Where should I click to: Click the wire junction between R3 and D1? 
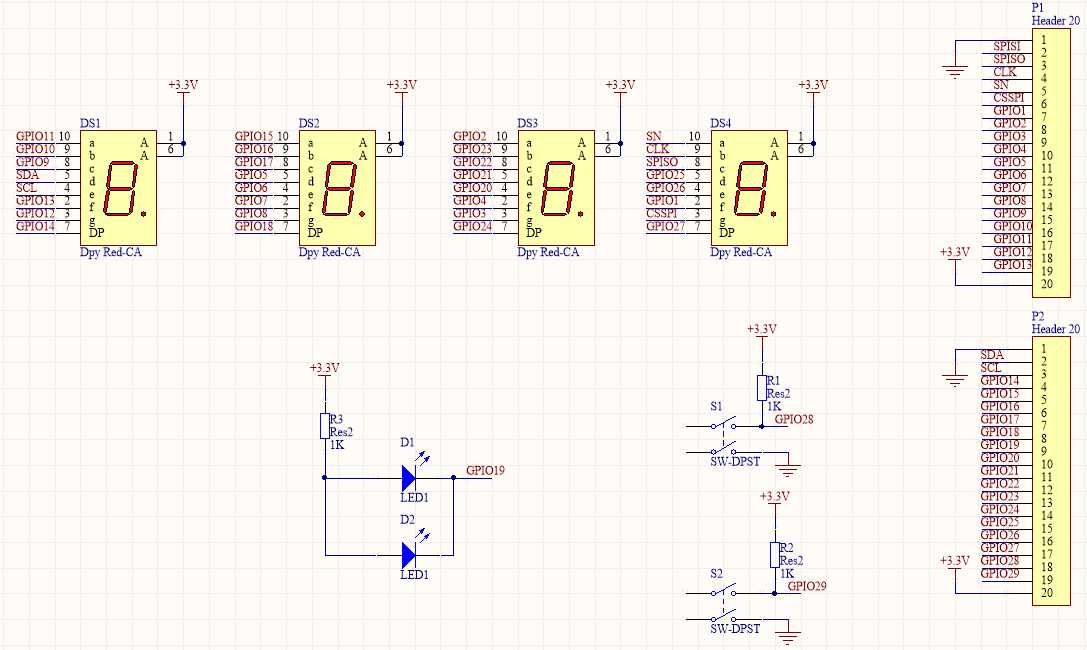(324, 477)
